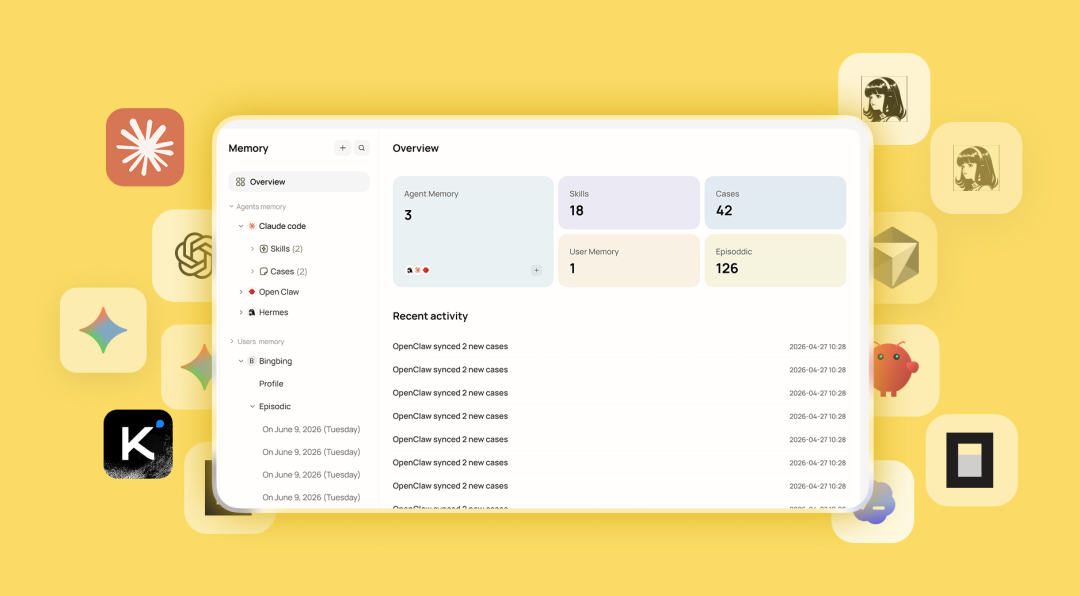Collapse the Episodic tree node
Viewport: 1080px width, 596px height.
click(x=252, y=407)
